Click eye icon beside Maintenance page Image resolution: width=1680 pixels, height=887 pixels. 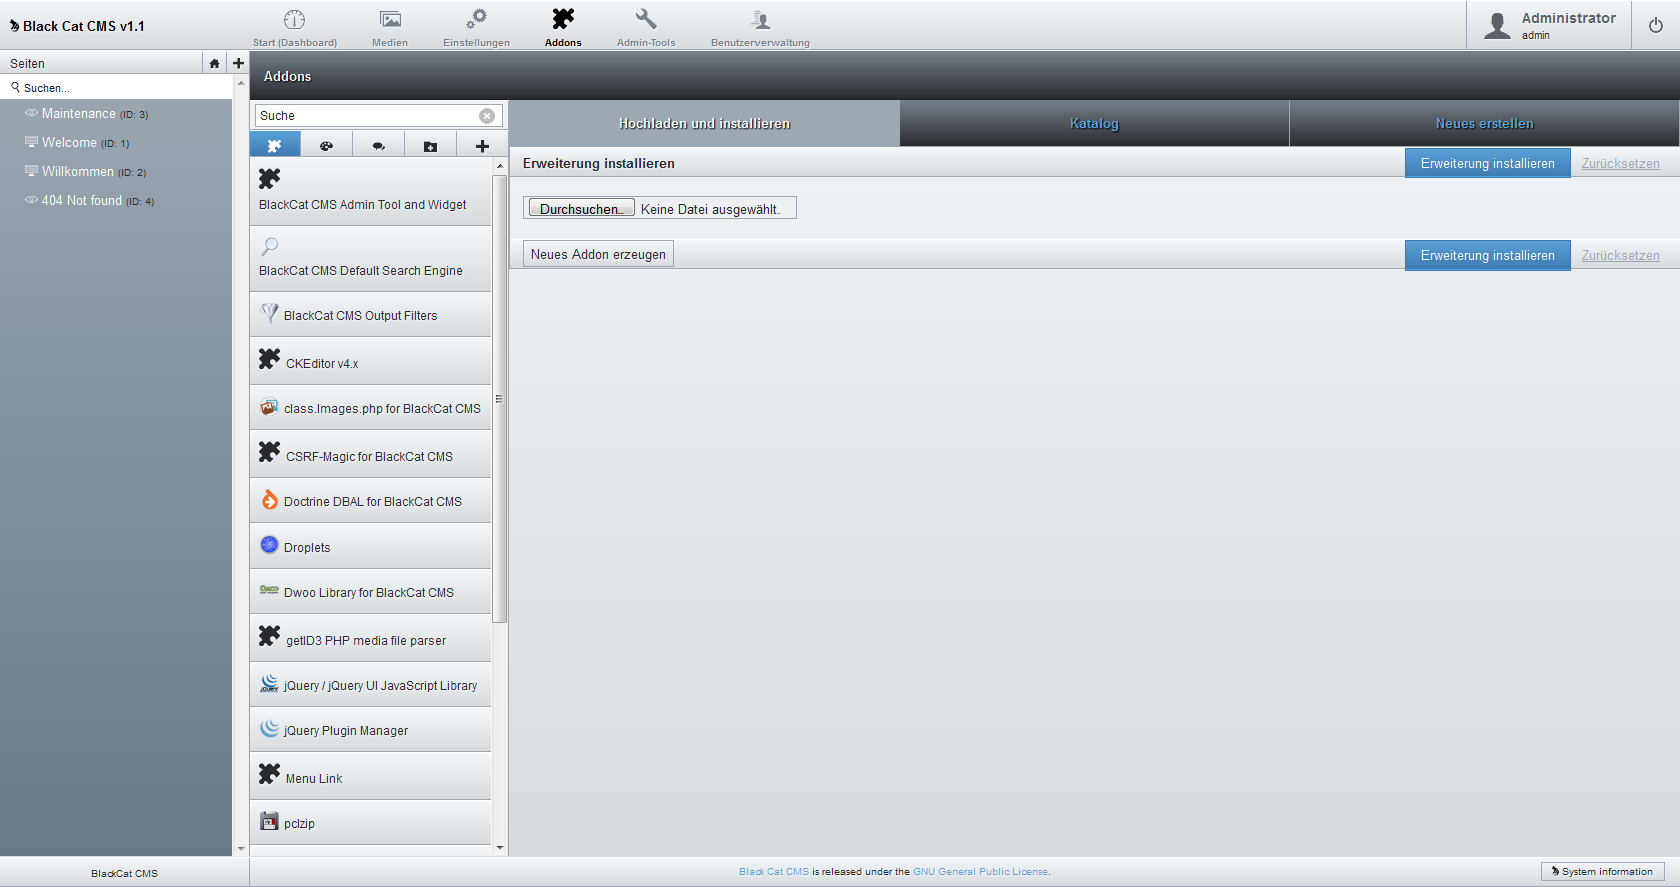coord(31,113)
